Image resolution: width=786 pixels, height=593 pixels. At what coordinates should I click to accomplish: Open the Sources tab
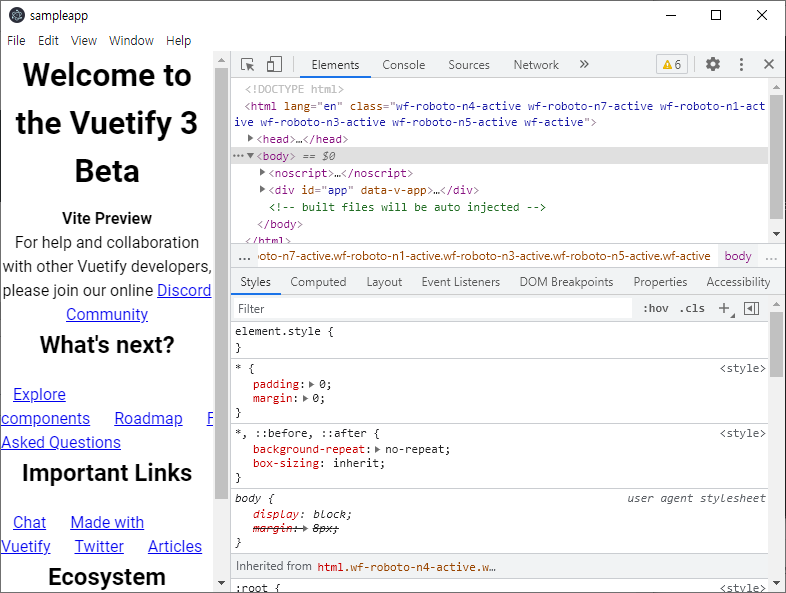[x=469, y=65]
